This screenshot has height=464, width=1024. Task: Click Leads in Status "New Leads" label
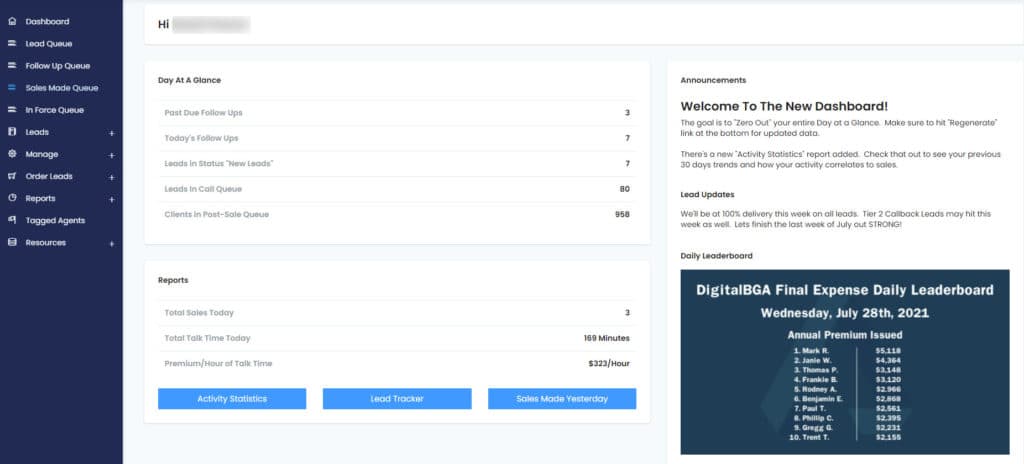tap(219, 163)
